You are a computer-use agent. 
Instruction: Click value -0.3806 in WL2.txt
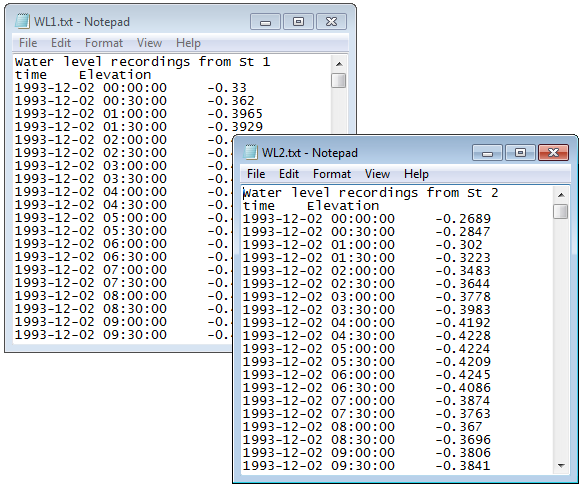(x=463, y=453)
